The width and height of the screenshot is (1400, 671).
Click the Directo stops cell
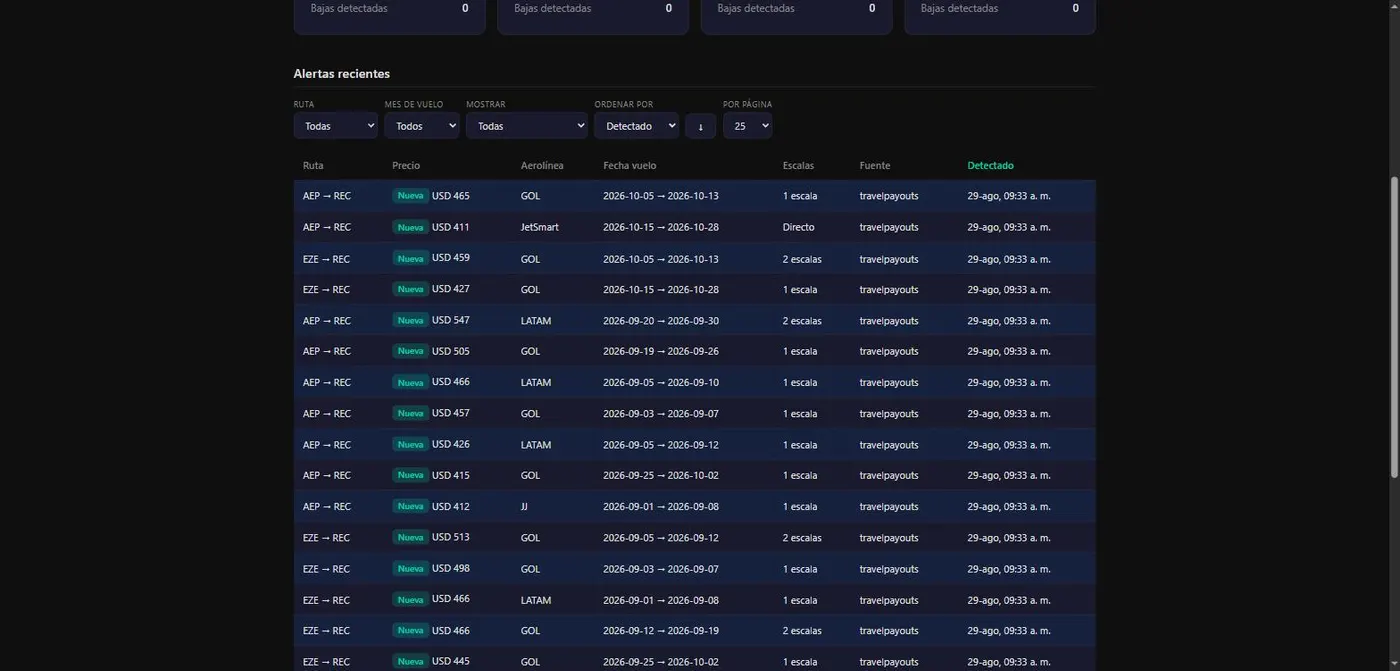[799, 227]
